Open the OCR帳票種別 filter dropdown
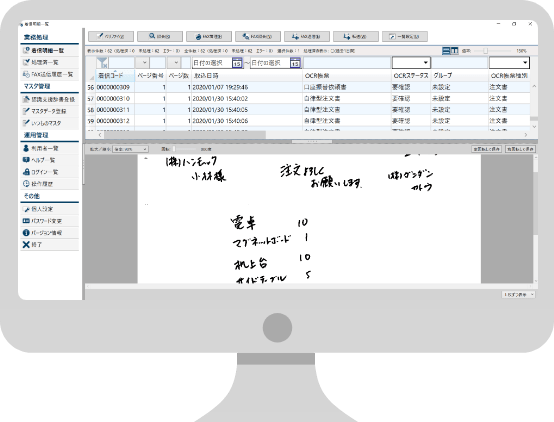The height and width of the screenshot is (422, 554). 509,63
